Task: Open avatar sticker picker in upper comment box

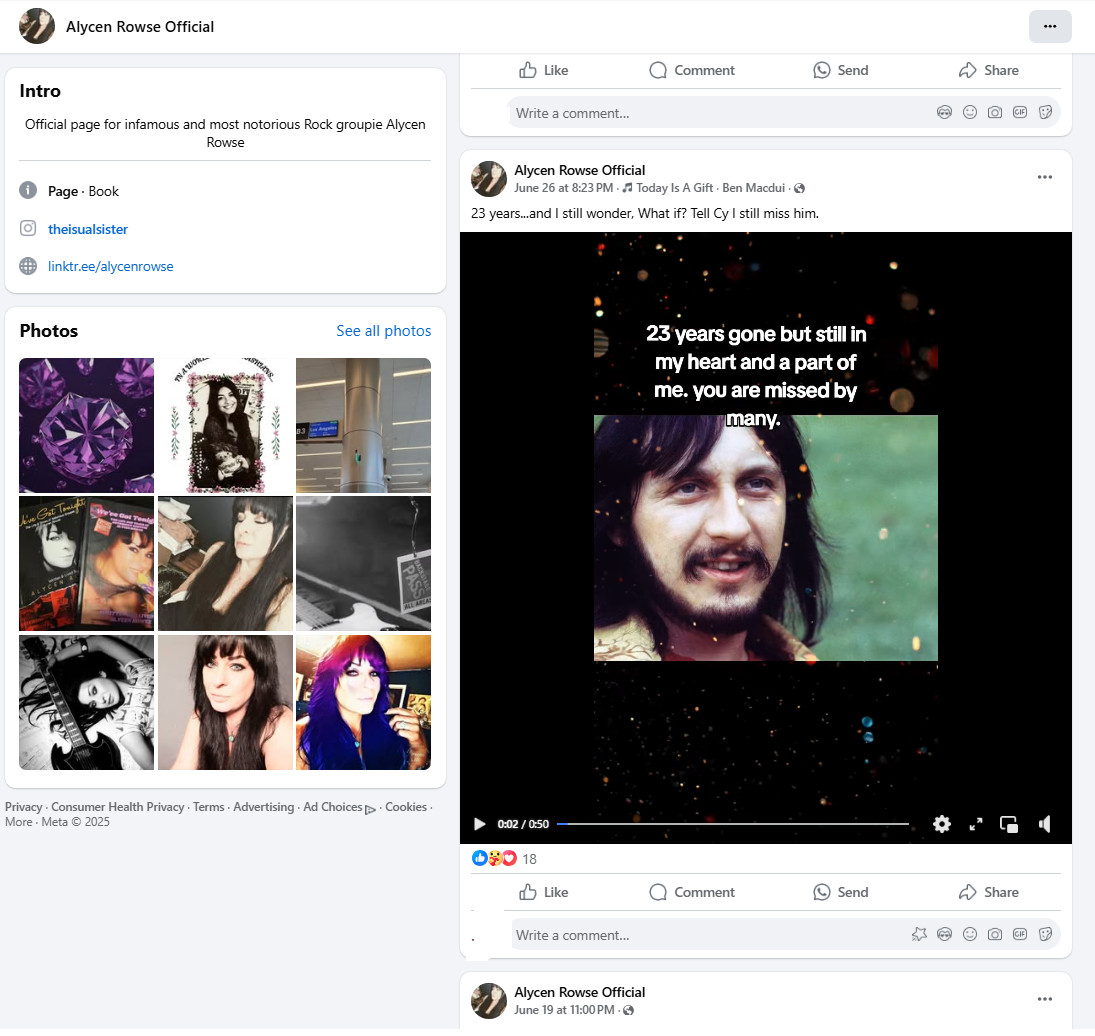Action: [944, 112]
